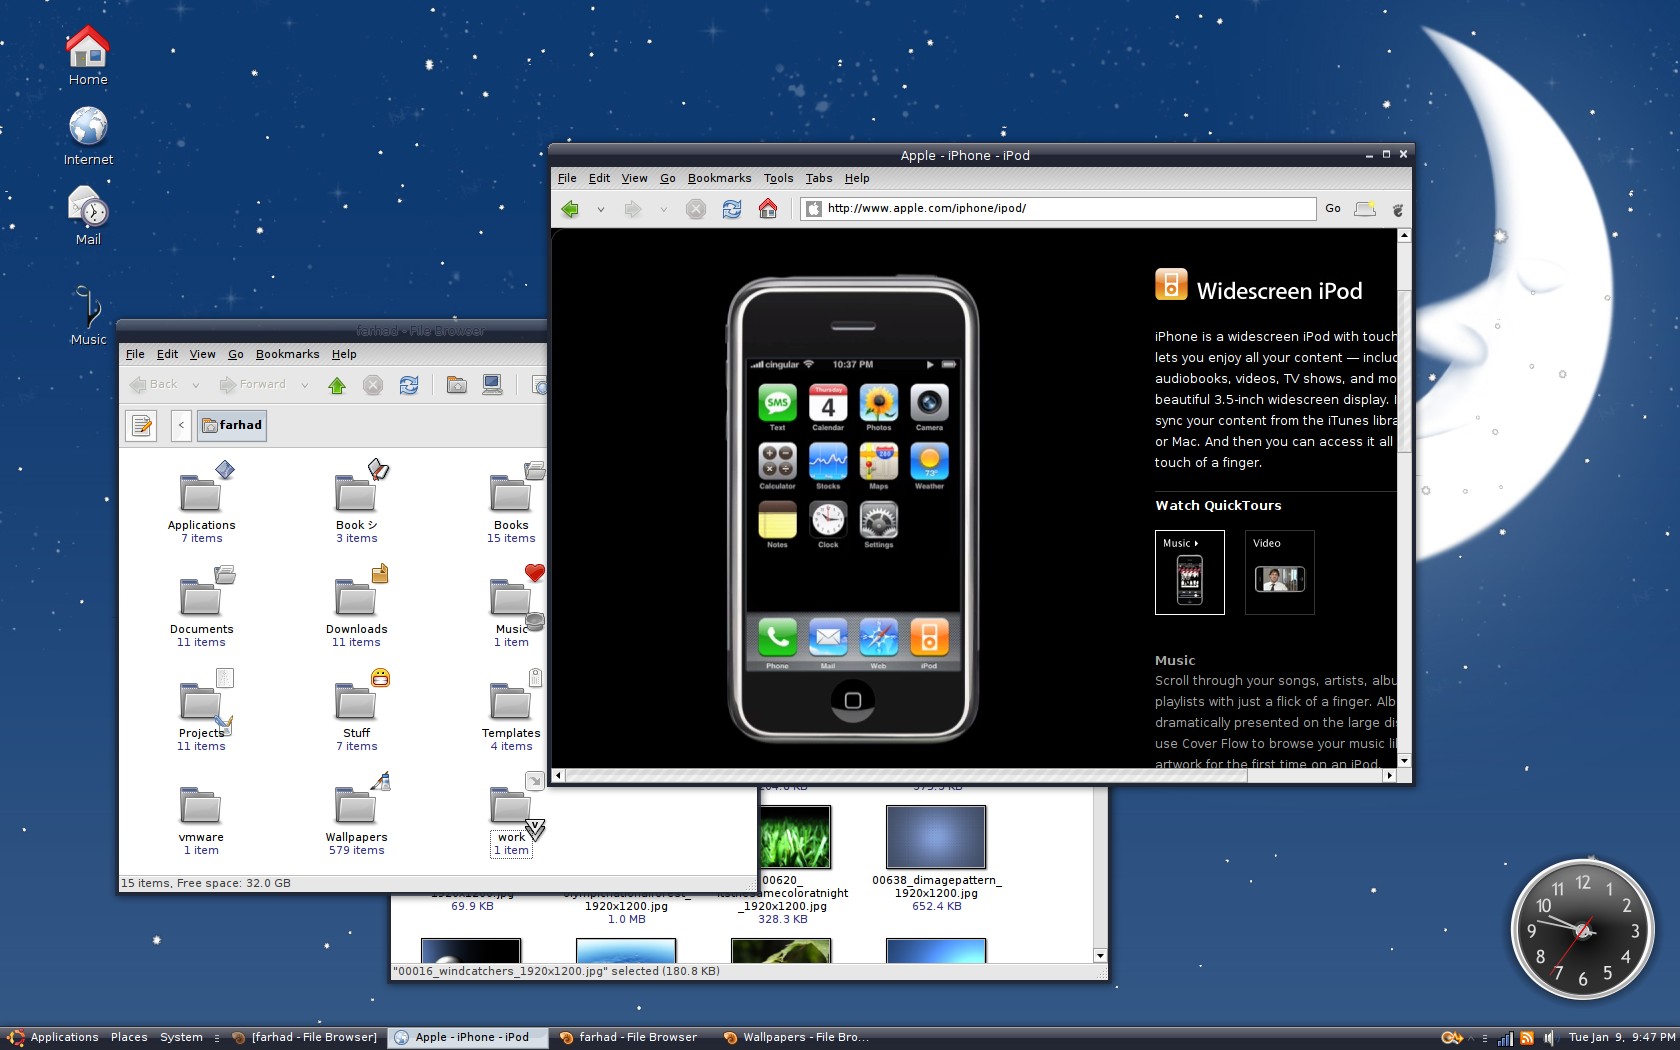Click the panel network signal icon
1680x1050 pixels.
point(1505,1038)
